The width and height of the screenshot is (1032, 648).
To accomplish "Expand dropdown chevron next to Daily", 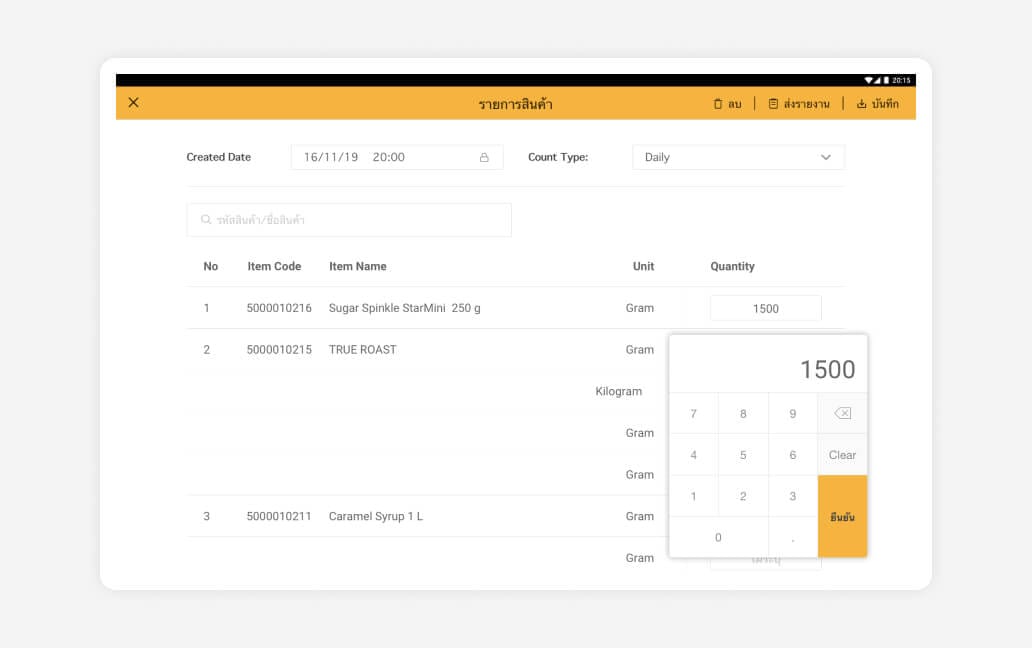I will 826,158.
